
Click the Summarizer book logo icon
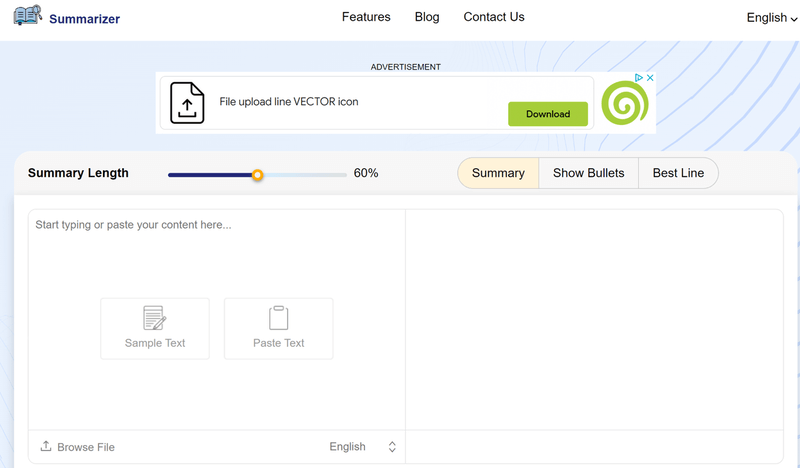tap(27, 15)
